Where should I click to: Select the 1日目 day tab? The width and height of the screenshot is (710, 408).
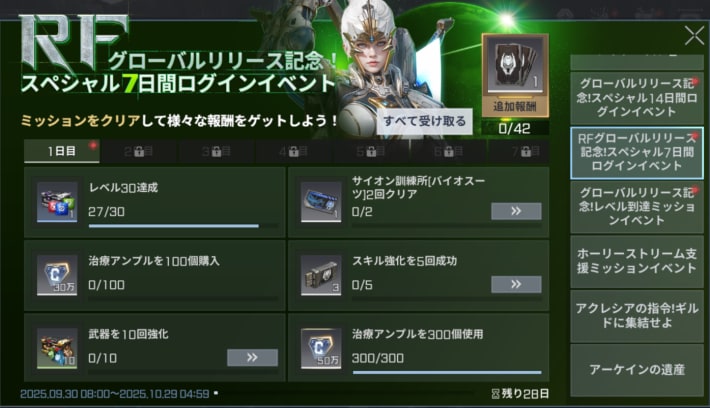tap(62, 151)
